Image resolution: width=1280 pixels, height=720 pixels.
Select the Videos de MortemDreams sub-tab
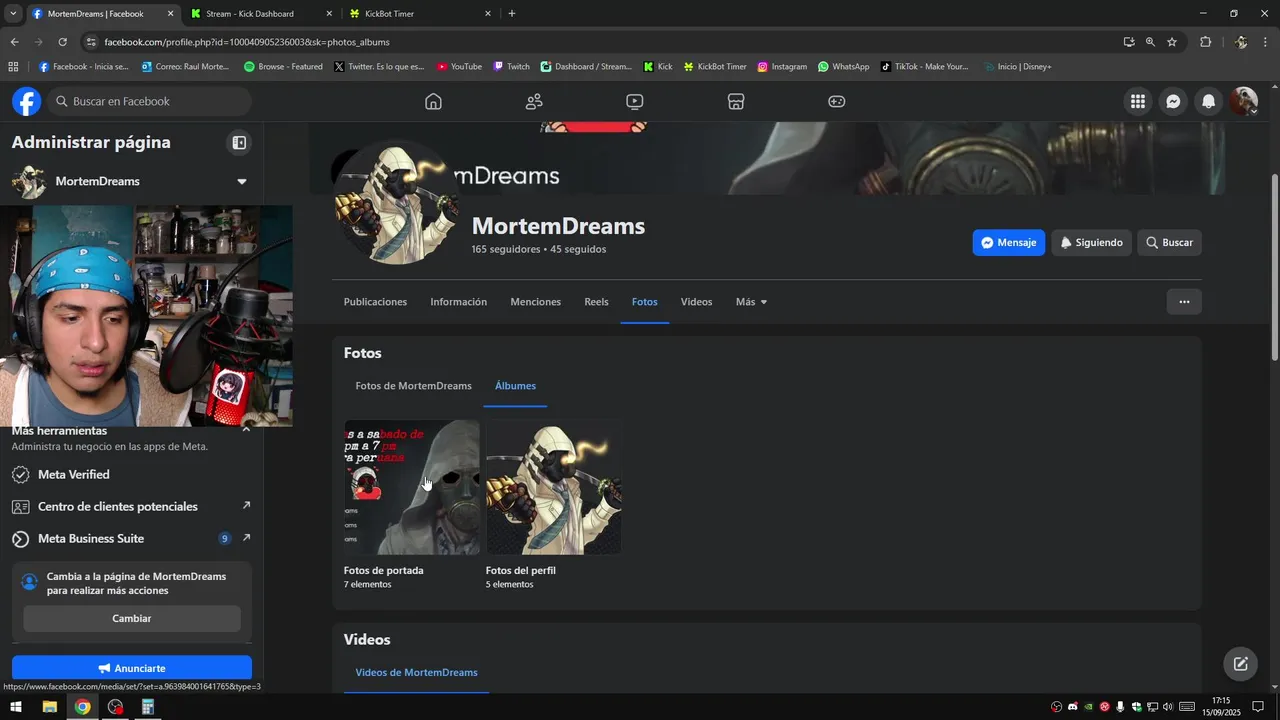pos(416,672)
